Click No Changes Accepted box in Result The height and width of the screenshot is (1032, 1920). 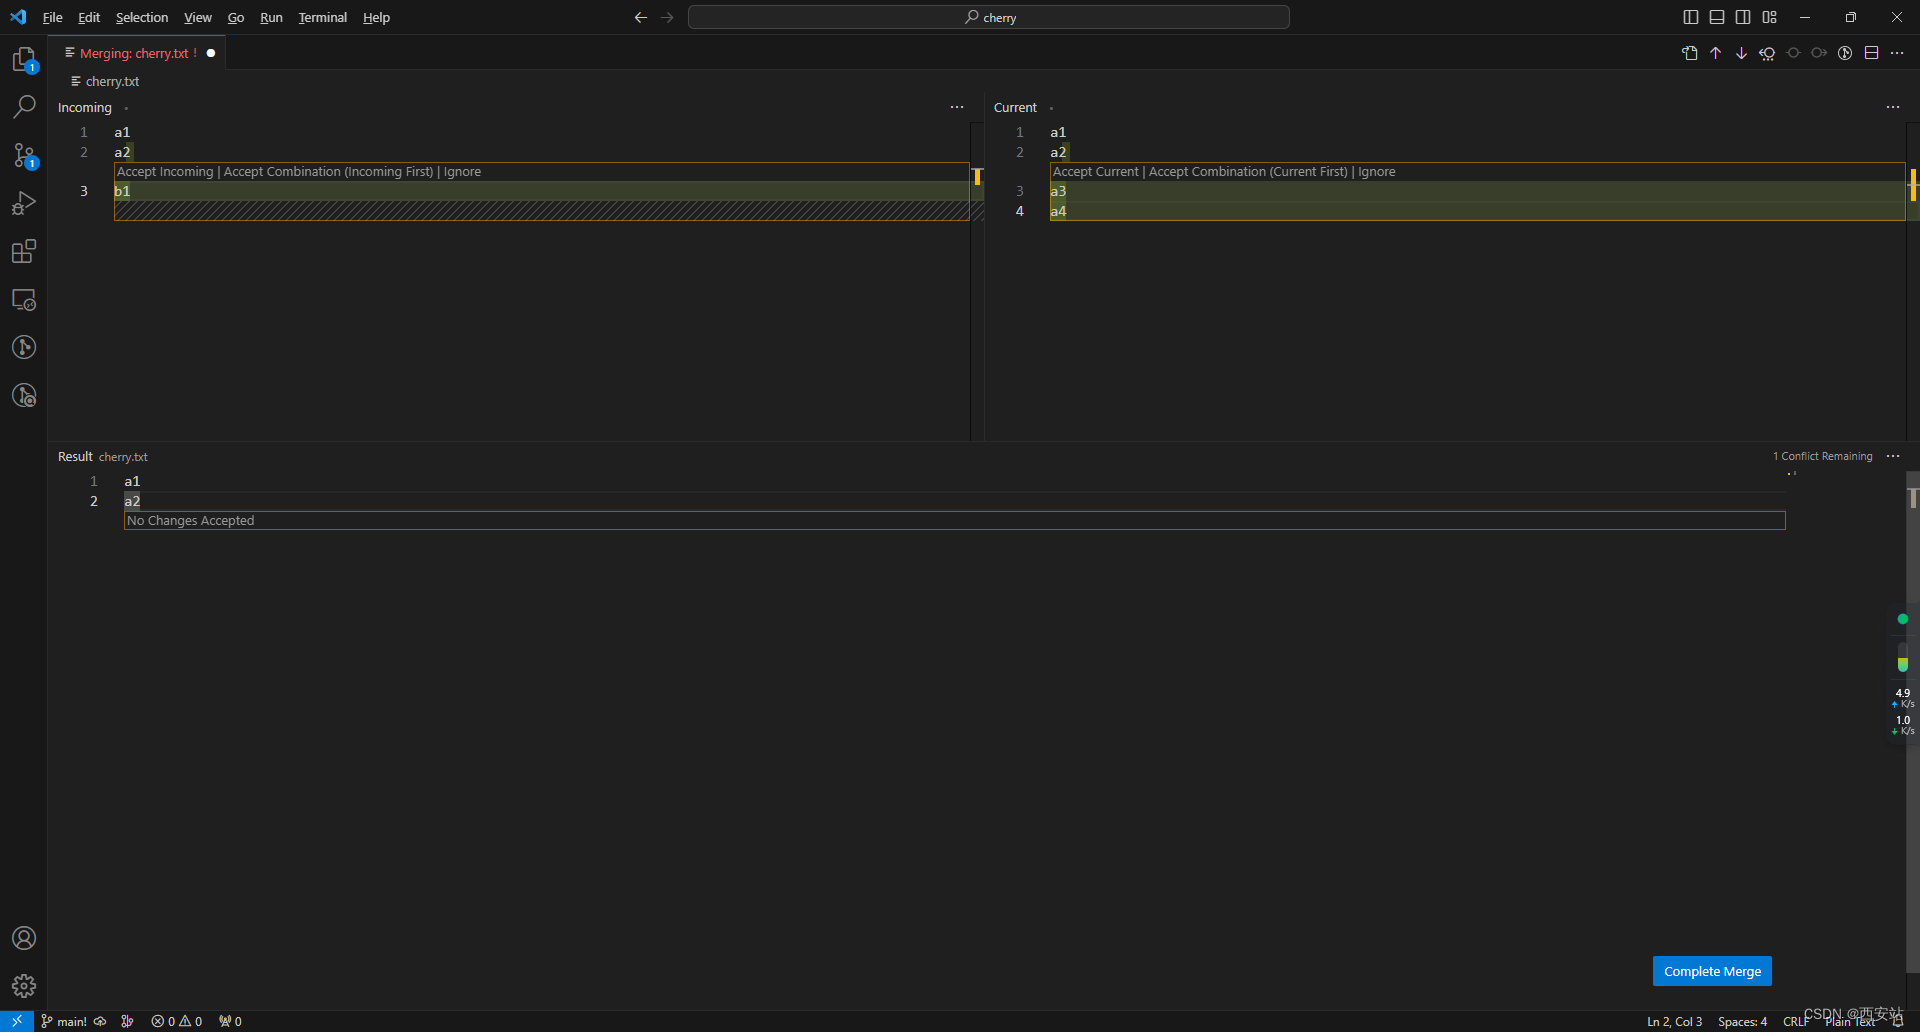[x=954, y=521]
